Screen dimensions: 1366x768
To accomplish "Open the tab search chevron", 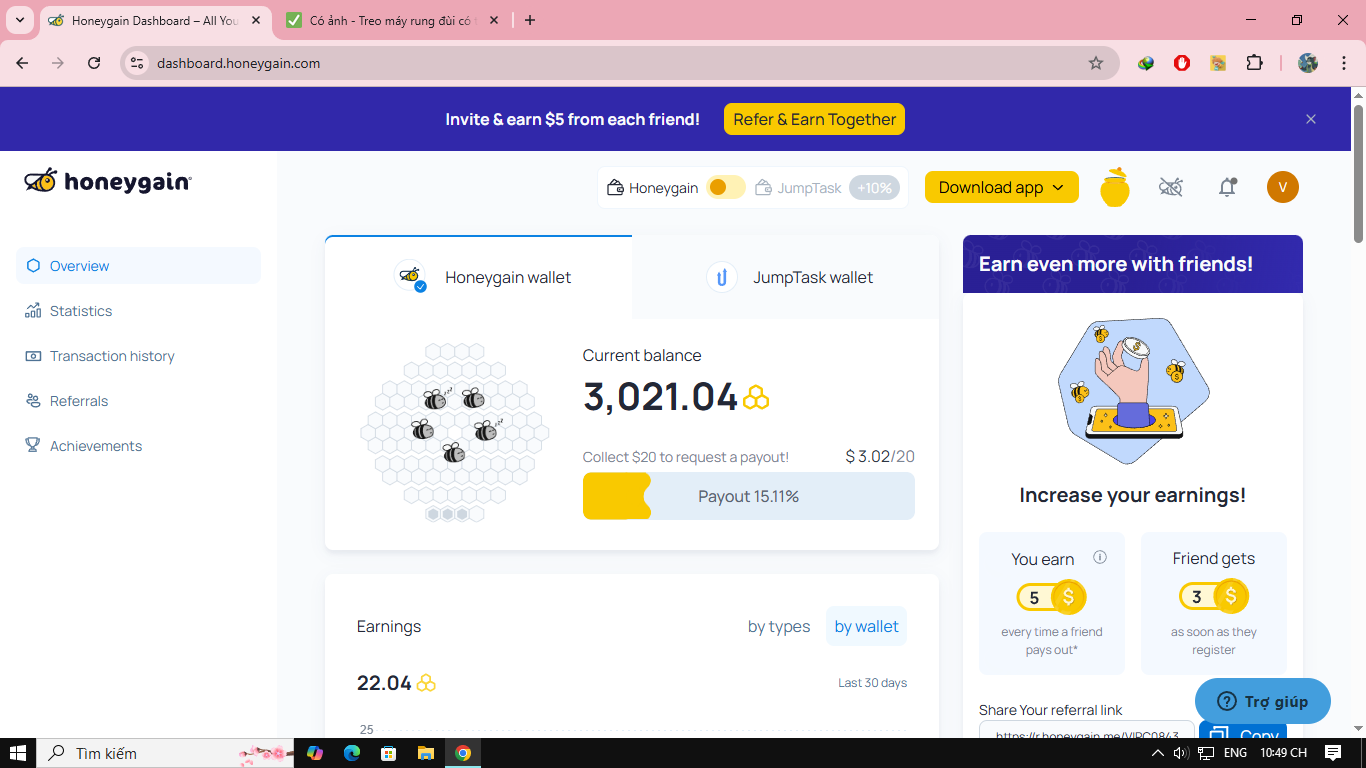I will pos(19,20).
